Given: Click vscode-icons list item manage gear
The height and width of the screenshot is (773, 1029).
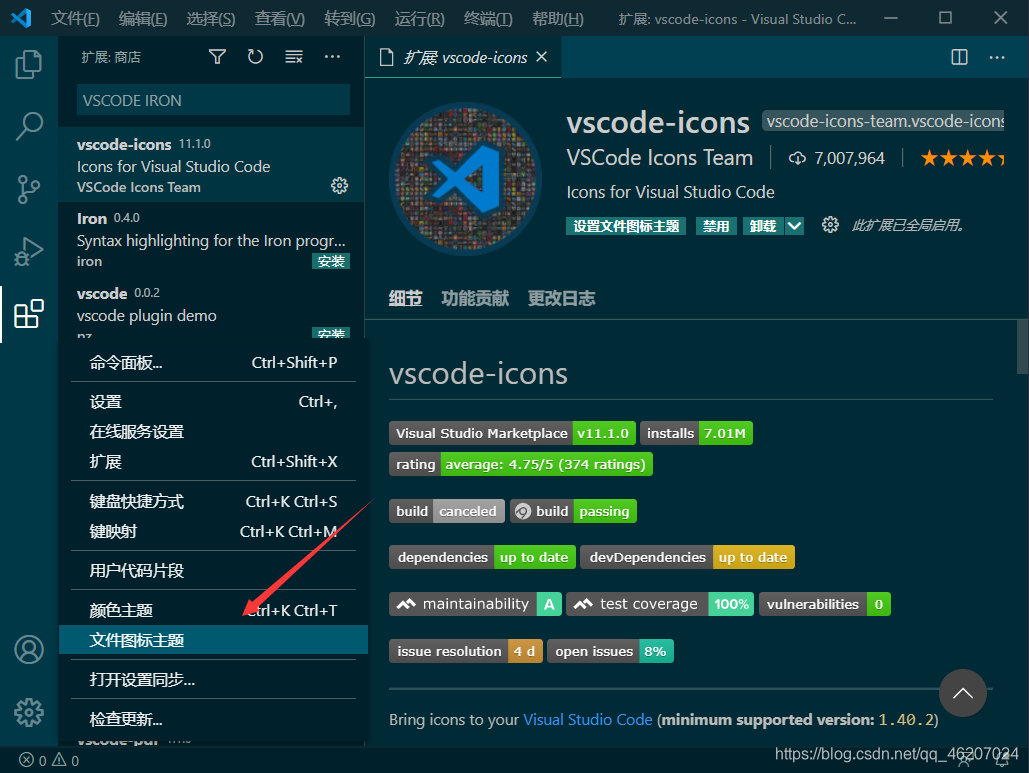Looking at the screenshot, I should (339, 186).
